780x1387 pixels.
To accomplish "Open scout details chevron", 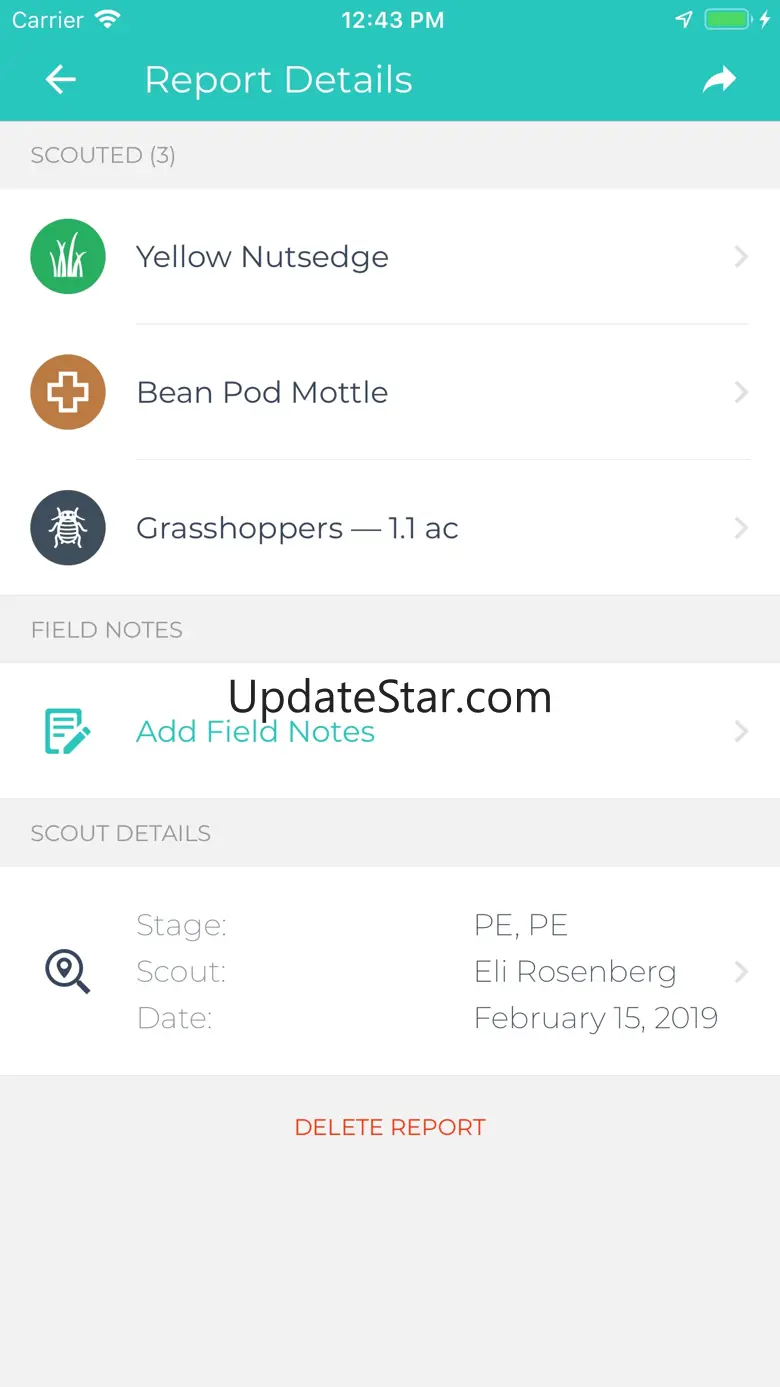I will (x=741, y=971).
